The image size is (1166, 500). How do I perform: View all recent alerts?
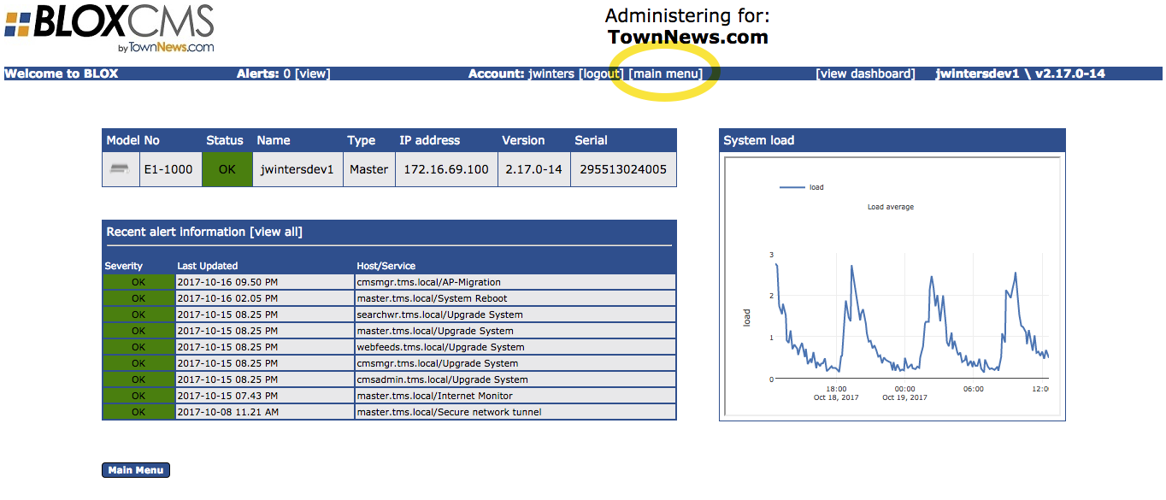tap(276, 231)
